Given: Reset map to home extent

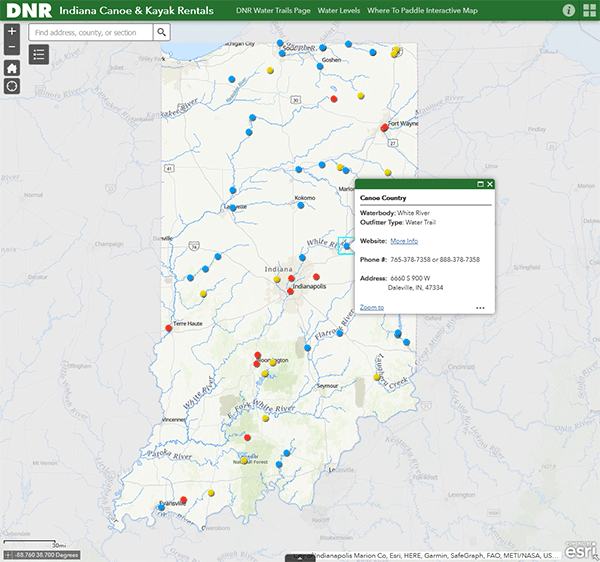Looking at the screenshot, I should tap(11, 68).
